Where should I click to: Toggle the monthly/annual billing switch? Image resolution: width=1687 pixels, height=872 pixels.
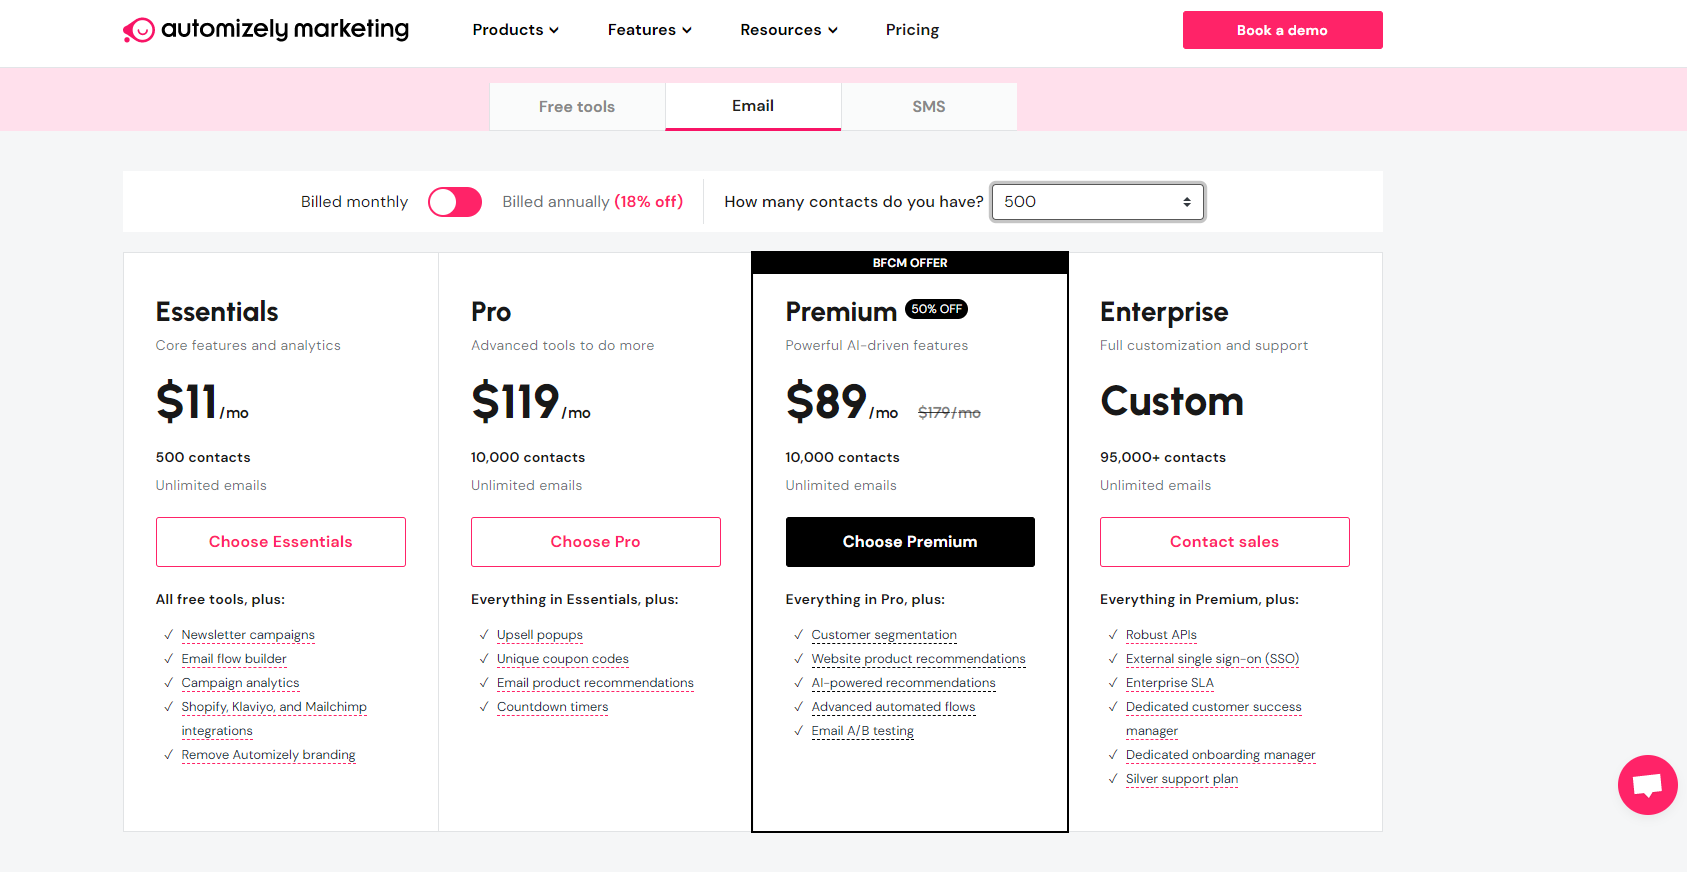[455, 202]
